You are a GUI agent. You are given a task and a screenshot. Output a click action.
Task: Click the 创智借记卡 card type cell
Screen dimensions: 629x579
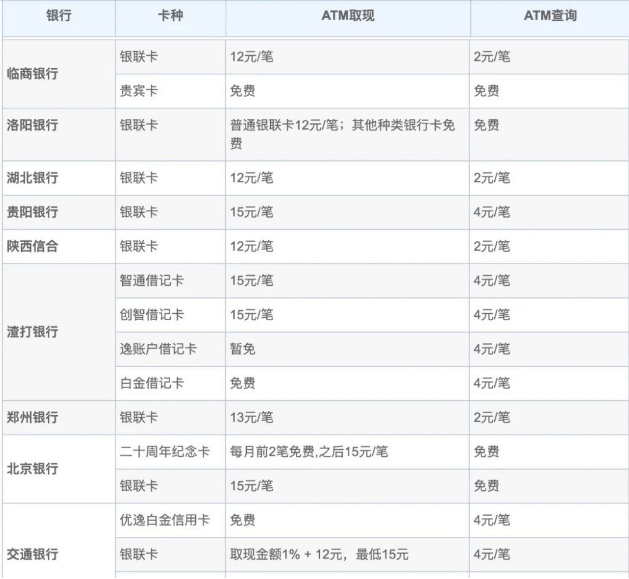pos(170,315)
